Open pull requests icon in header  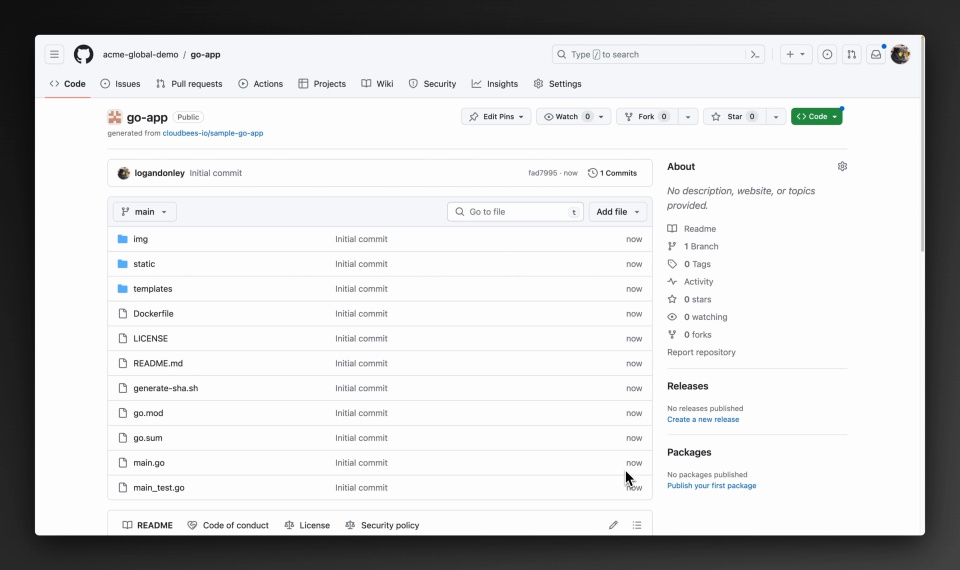(851, 55)
